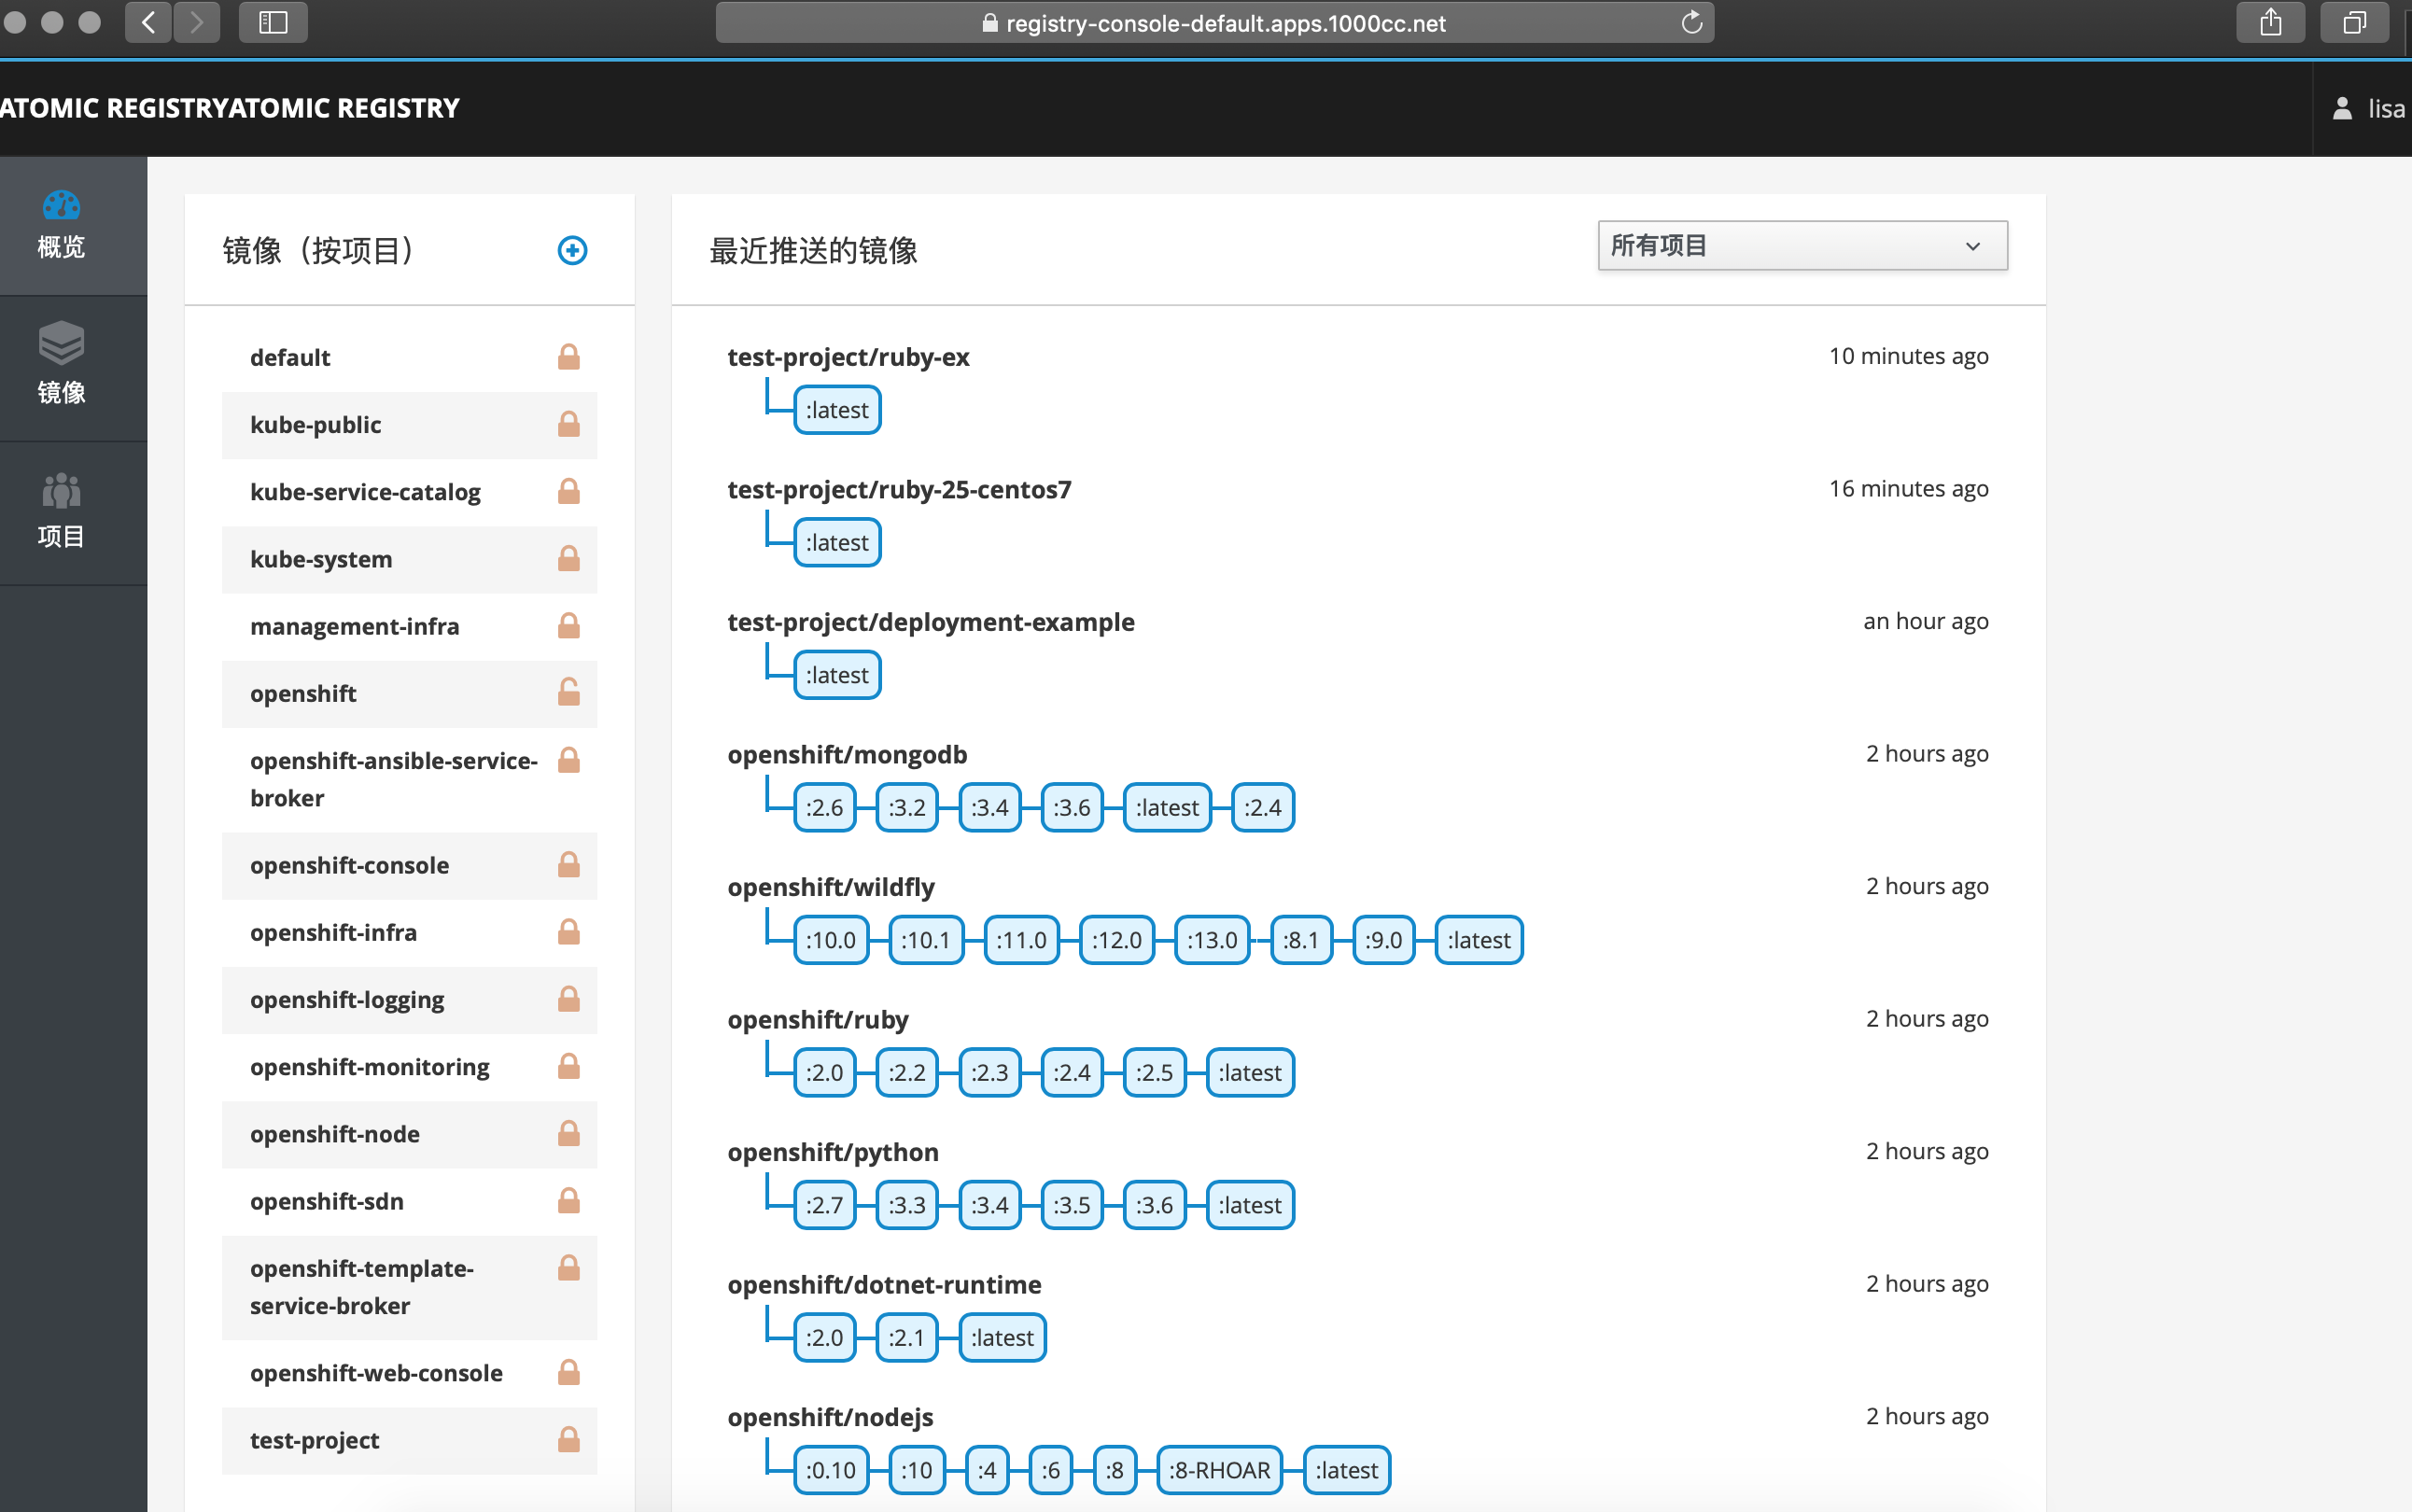
Task: Select the :2.1 tag of dotnet-runtime
Action: coord(907,1337)
